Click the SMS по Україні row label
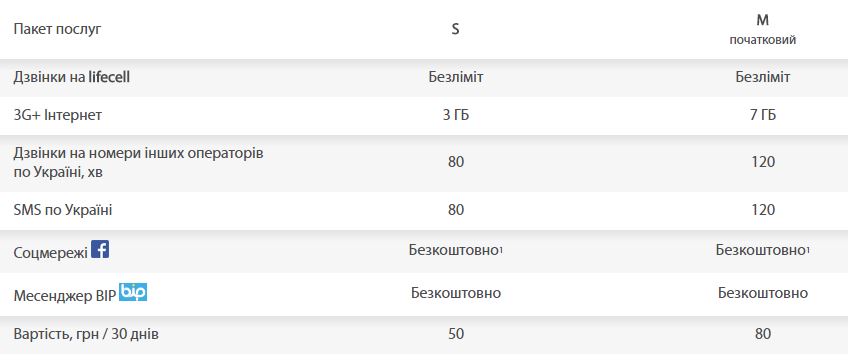This screenshot has width=848, height=360. pos(63,210)
